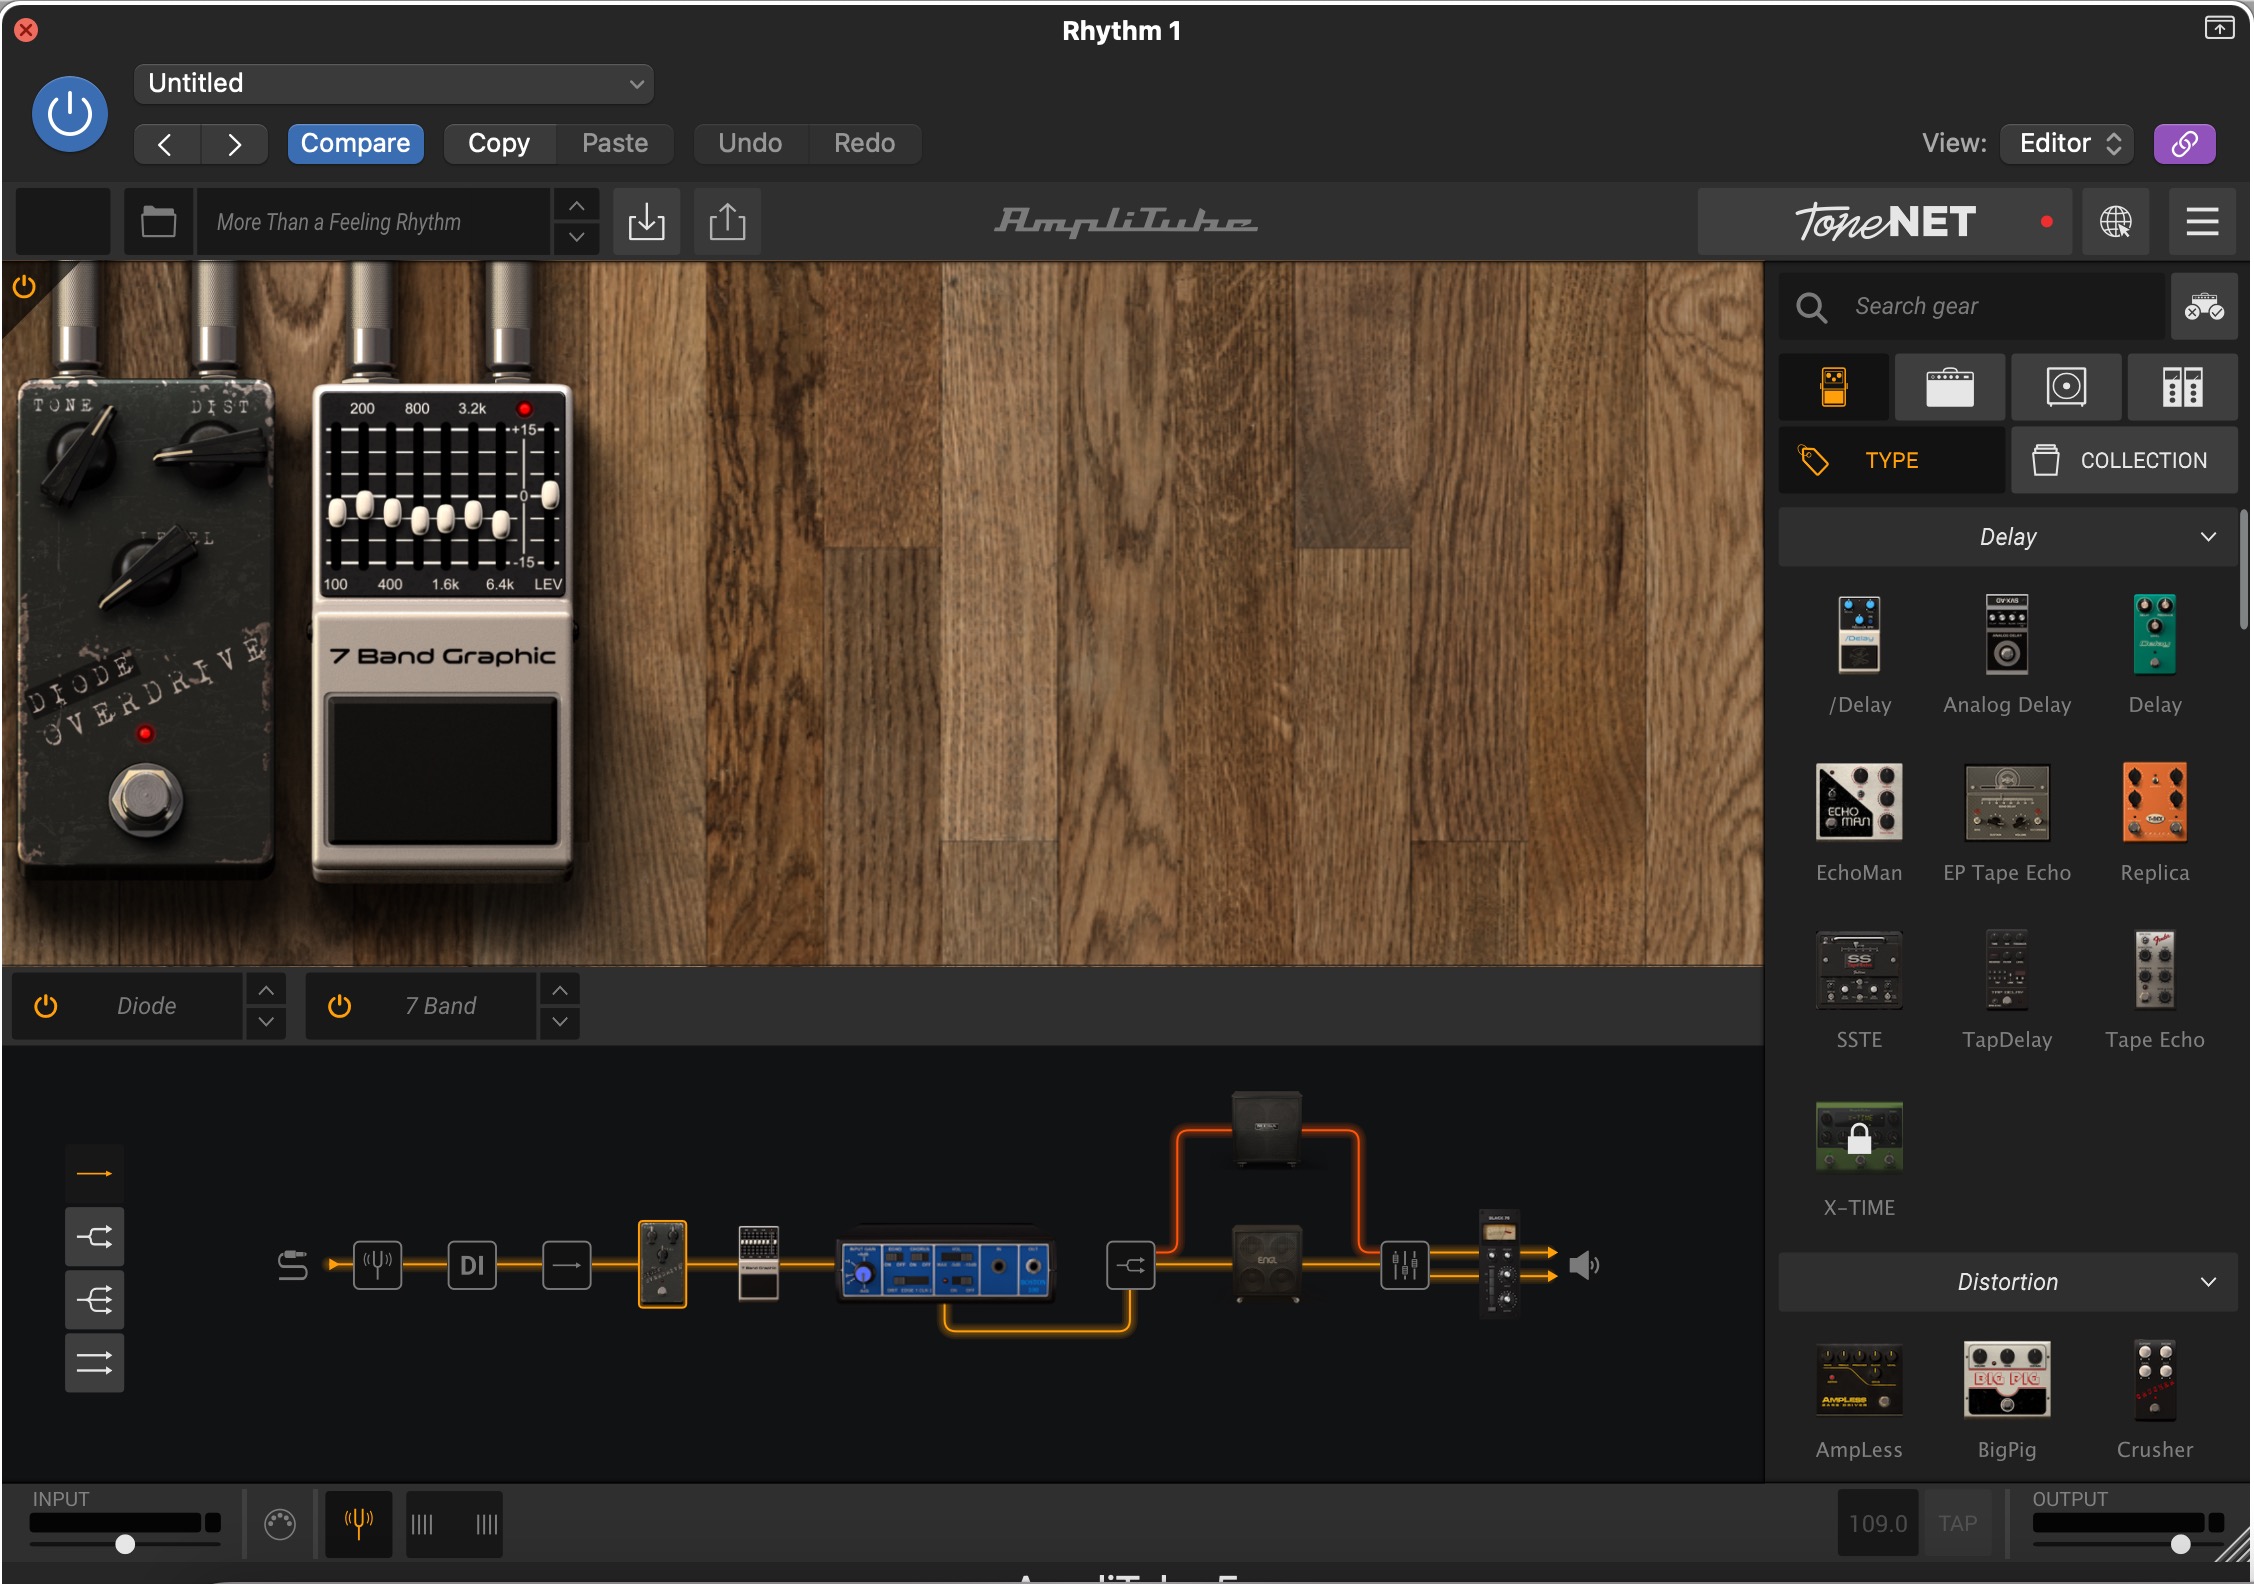
Task: Open the preset browser folder icon
Action: click(158, 222)
